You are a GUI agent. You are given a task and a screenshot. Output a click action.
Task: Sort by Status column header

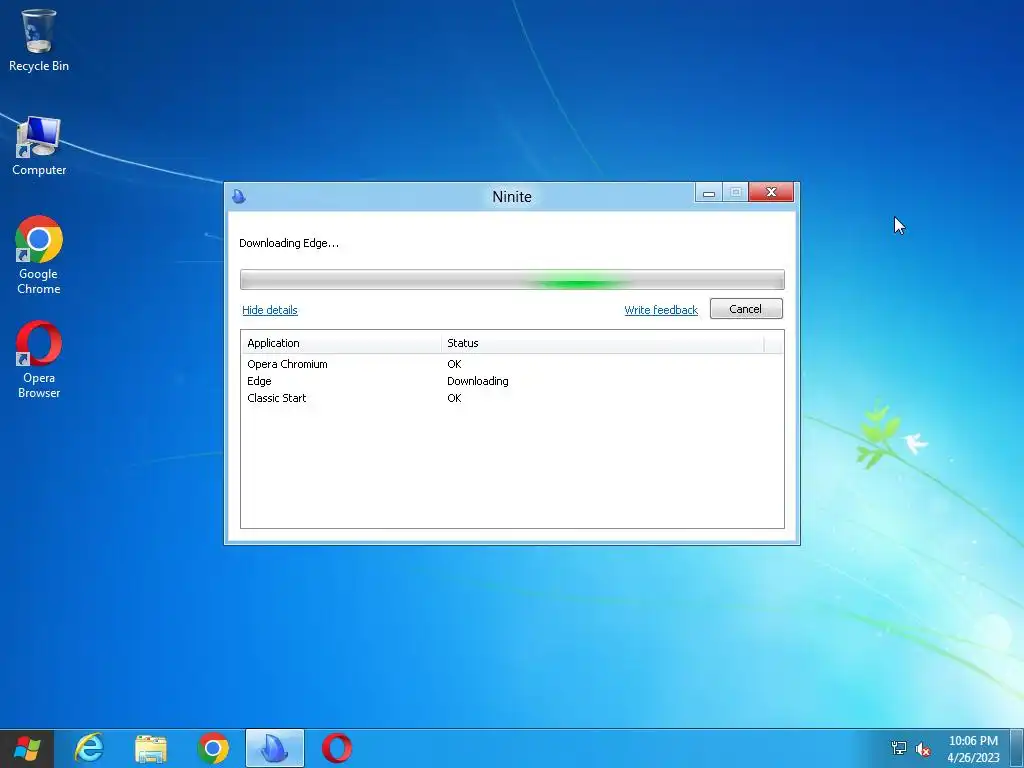[602, 343]
